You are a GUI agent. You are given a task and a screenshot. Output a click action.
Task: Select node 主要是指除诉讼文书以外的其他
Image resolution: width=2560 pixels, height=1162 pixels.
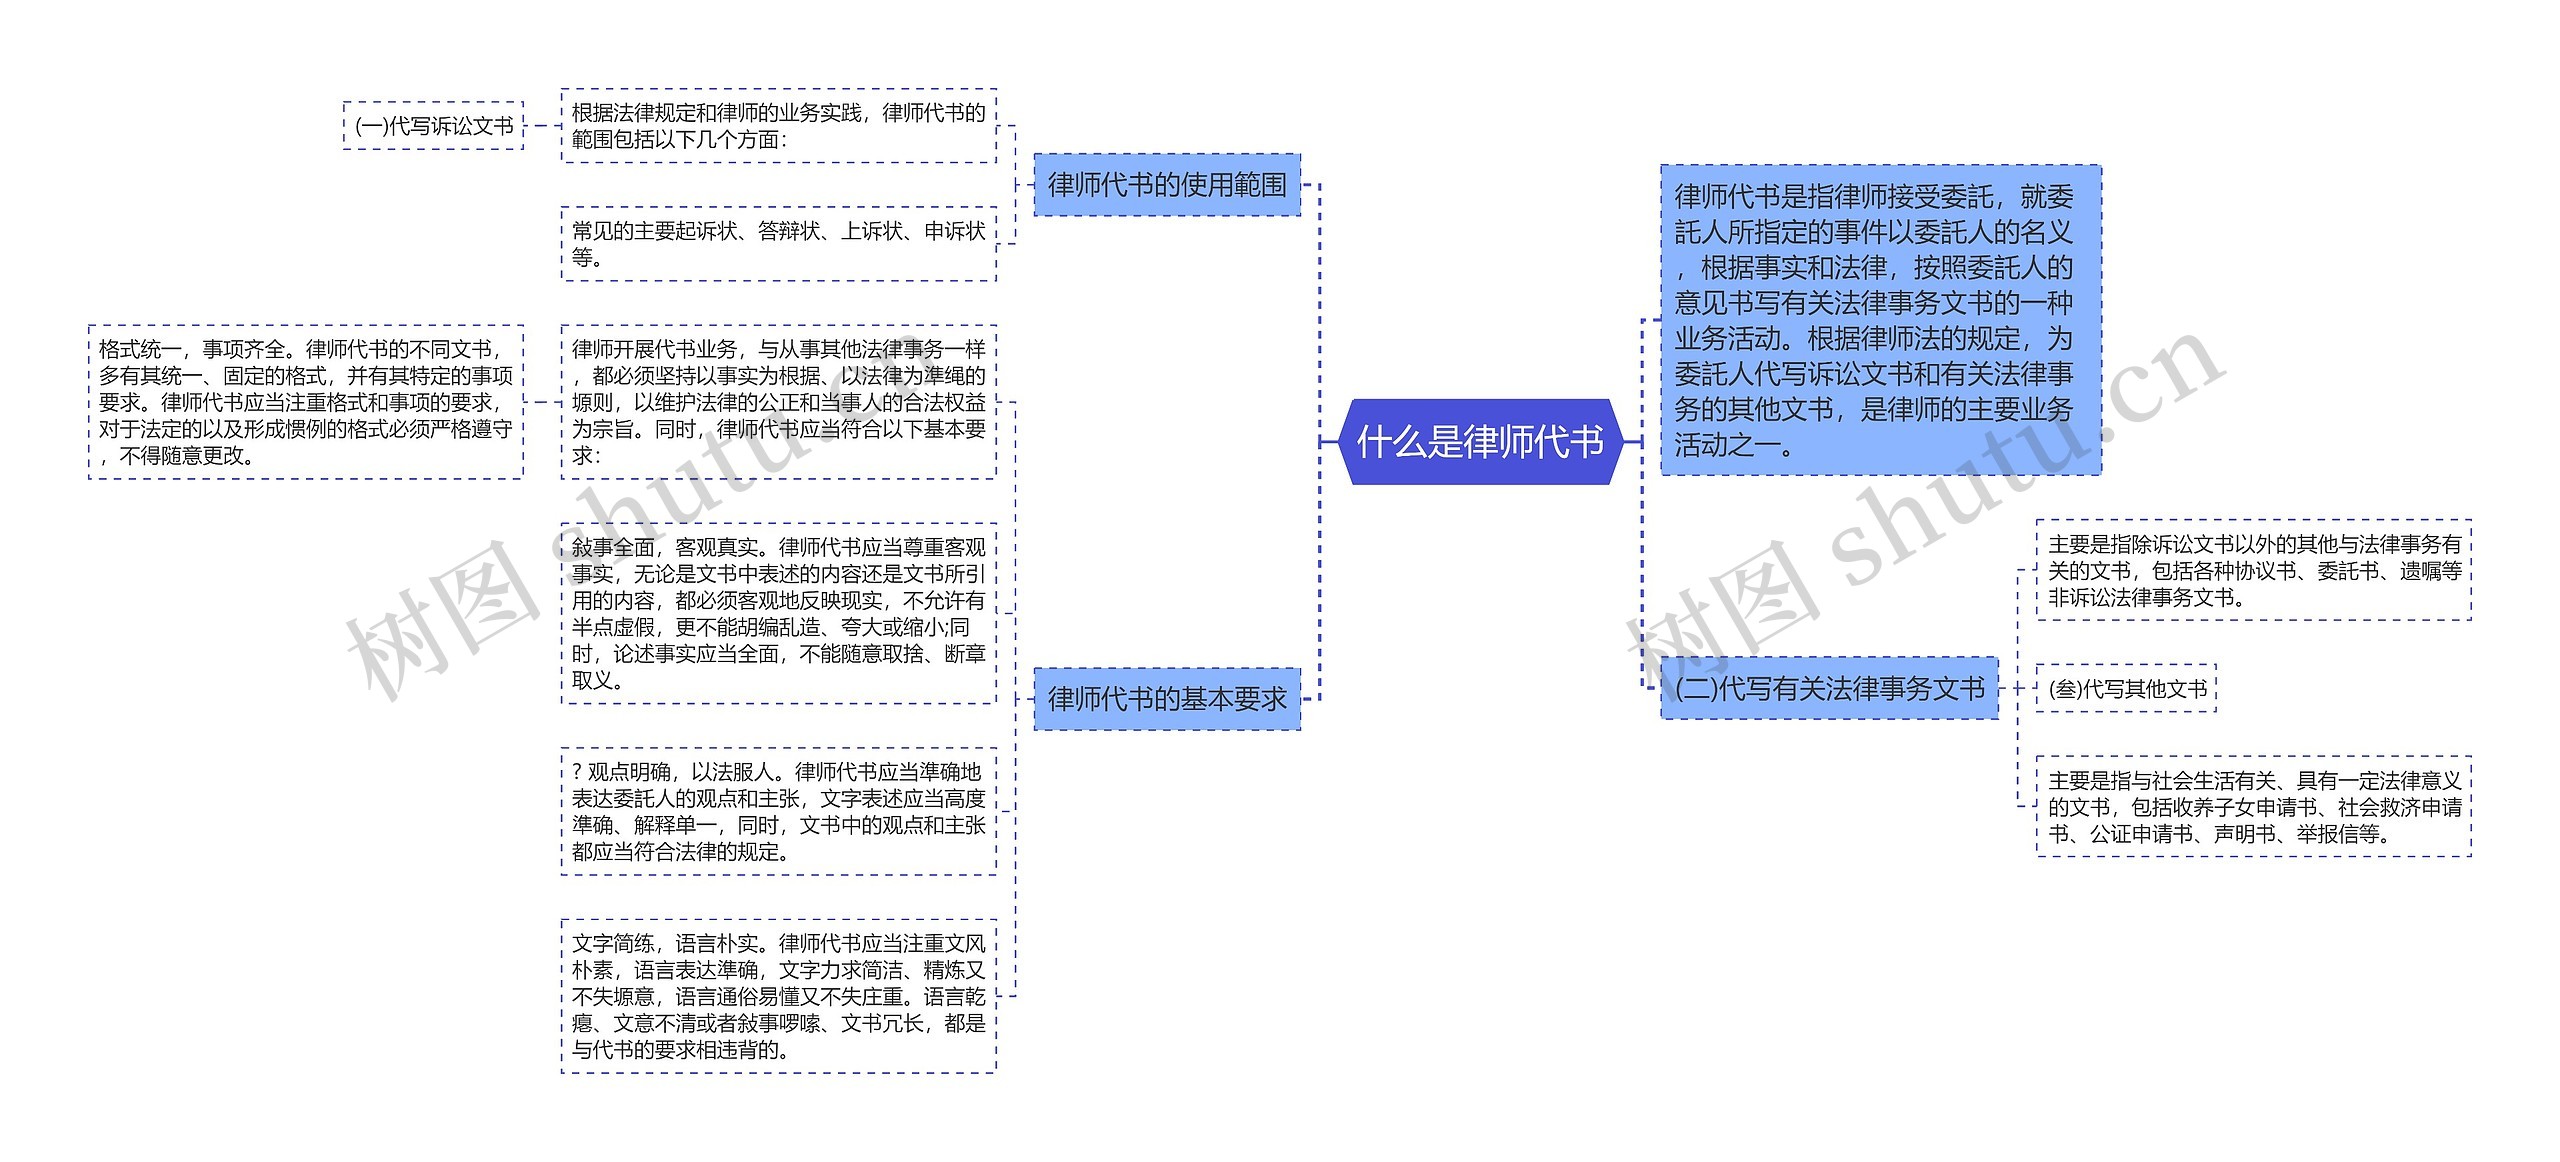point(2253,570)
